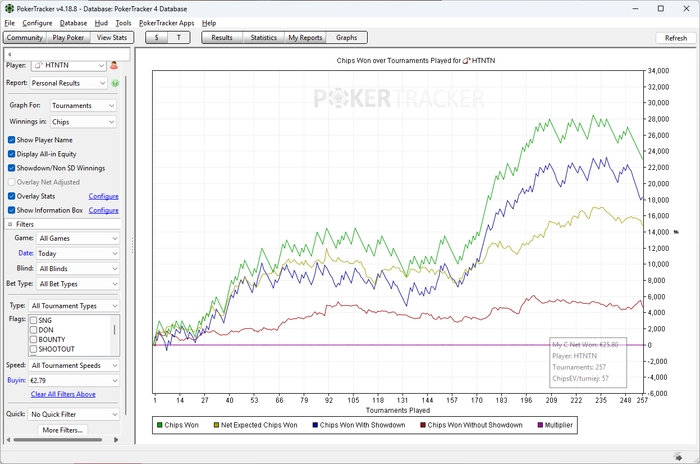The image size is (700, 464).
Task: Toggle the Overlay Stats checkbox
Action: [12, 196]
